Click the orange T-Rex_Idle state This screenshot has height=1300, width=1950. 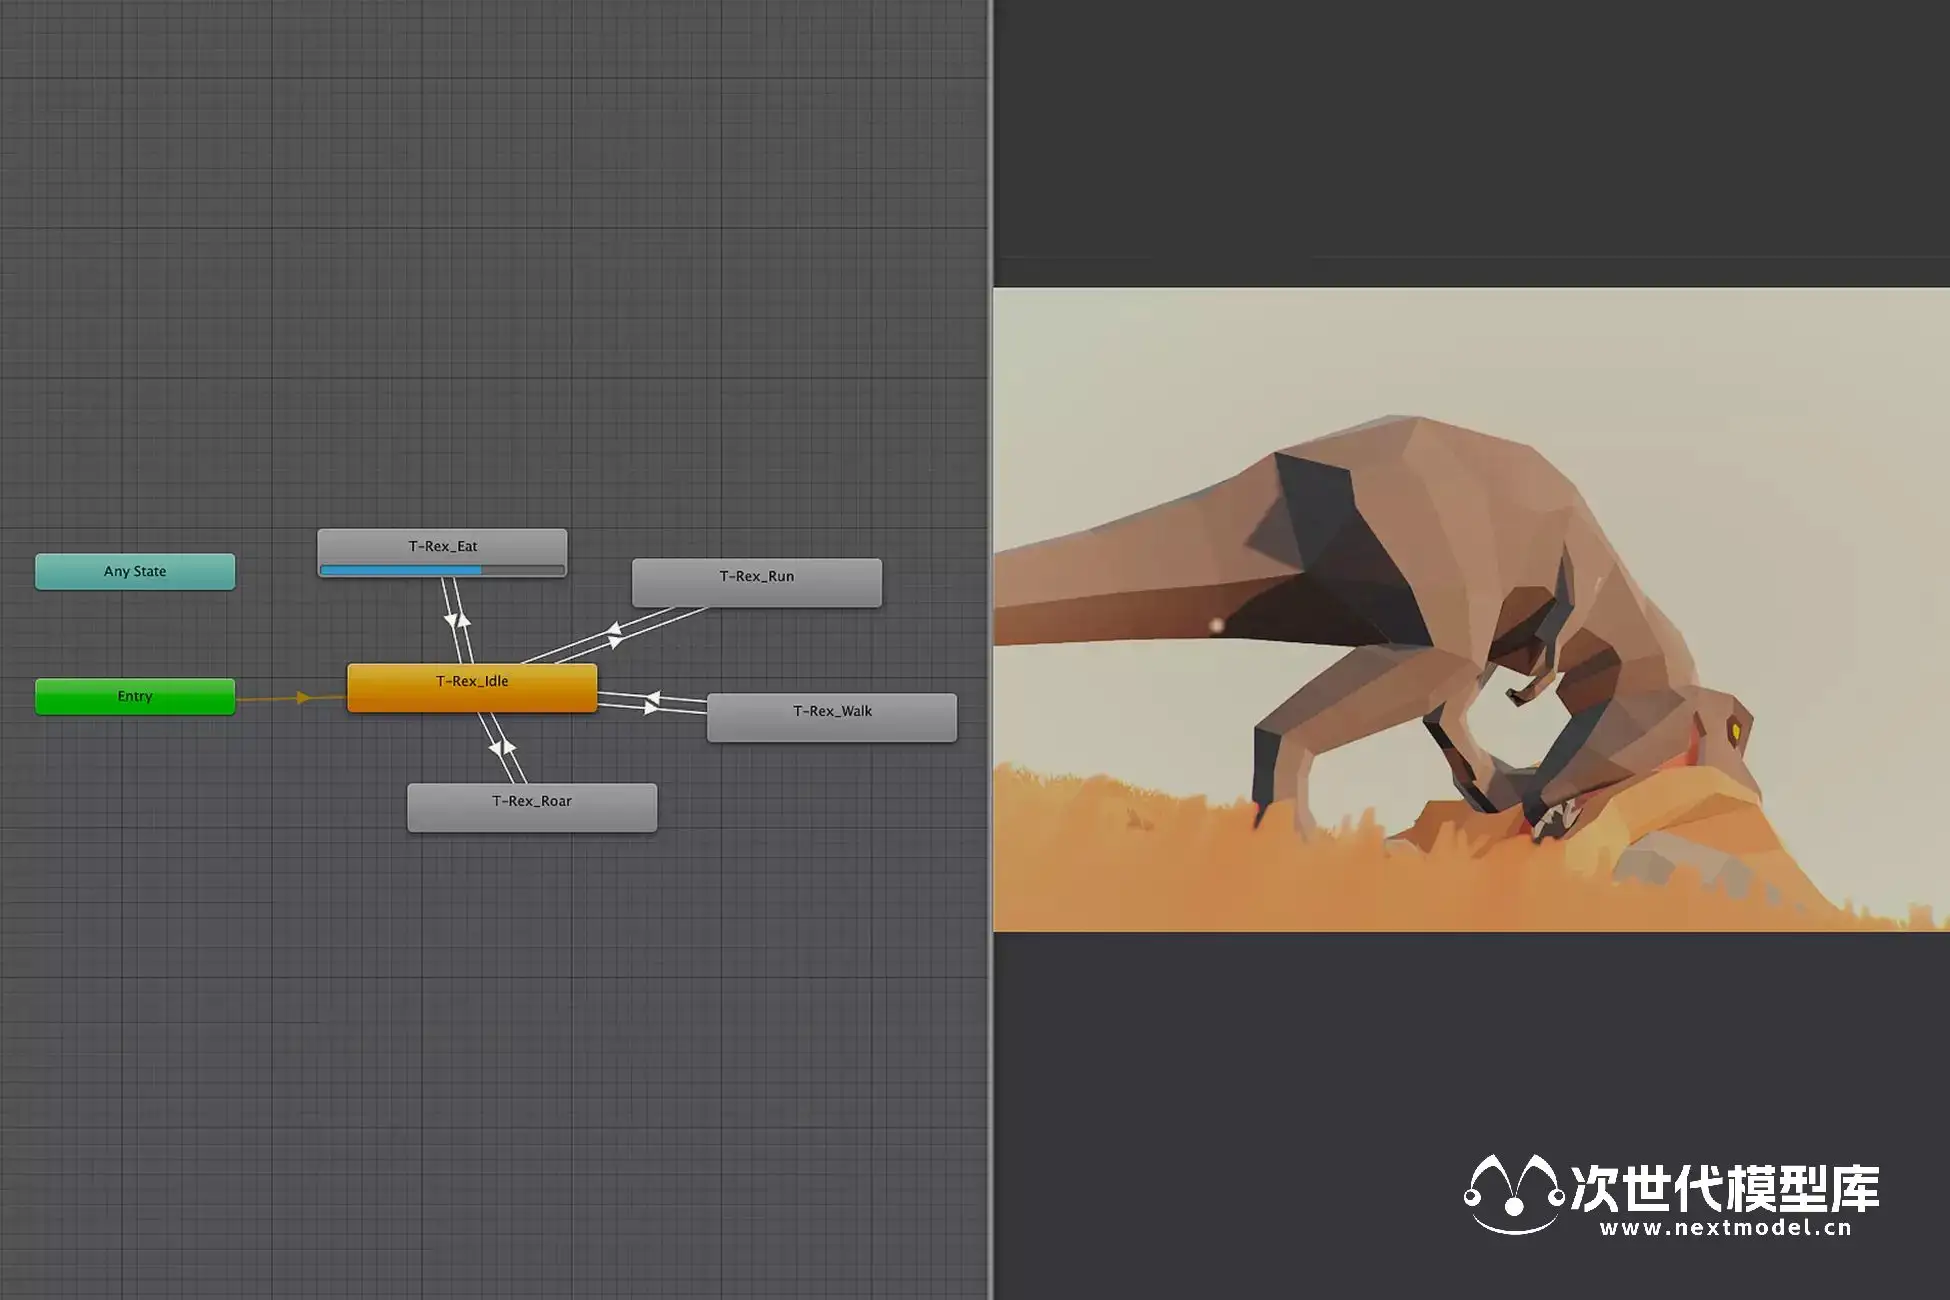coord(471,688)
